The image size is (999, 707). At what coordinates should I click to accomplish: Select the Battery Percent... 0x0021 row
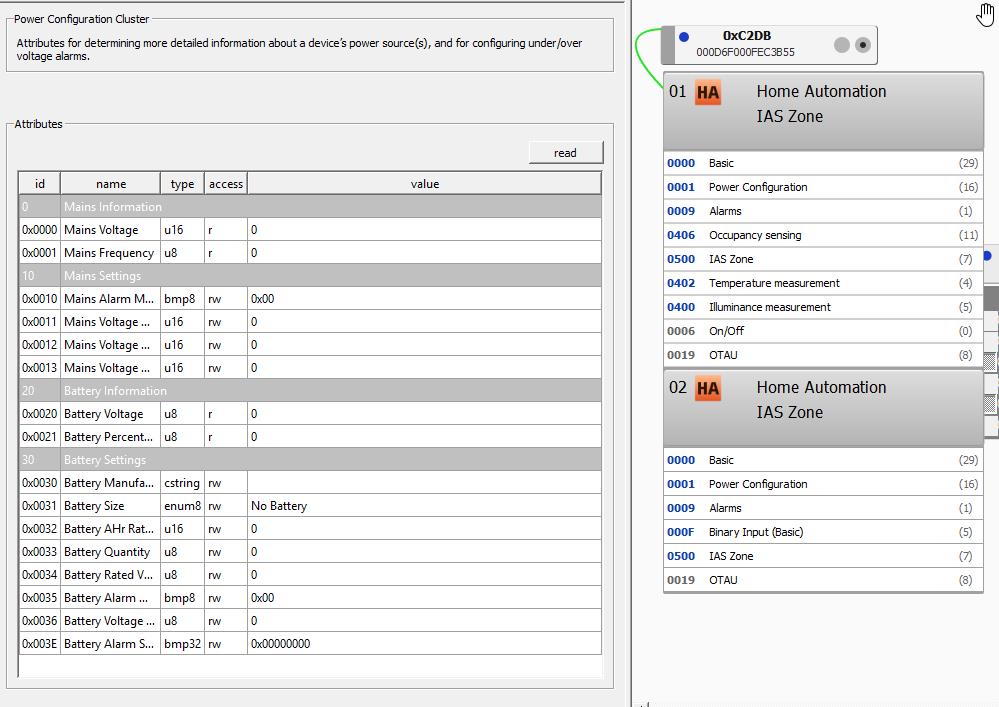(310, 436)
